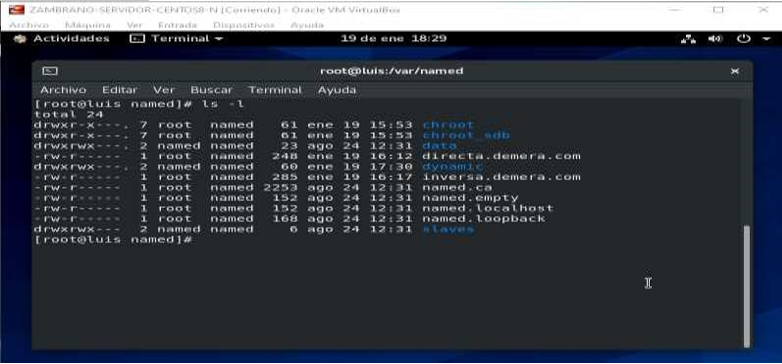Click the empty prompt on the last line
This screenshot has height=364, width=782.
(113, 240)
